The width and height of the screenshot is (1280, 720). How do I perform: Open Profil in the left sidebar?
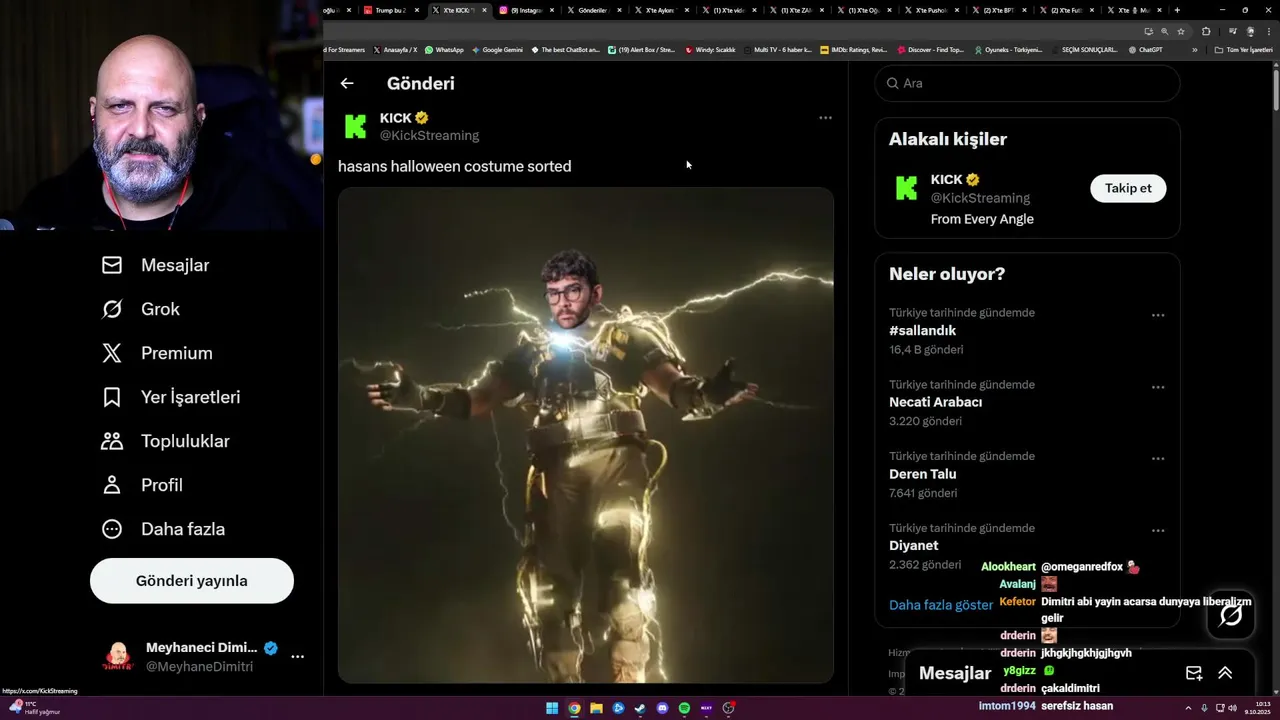tap(142, 485)
